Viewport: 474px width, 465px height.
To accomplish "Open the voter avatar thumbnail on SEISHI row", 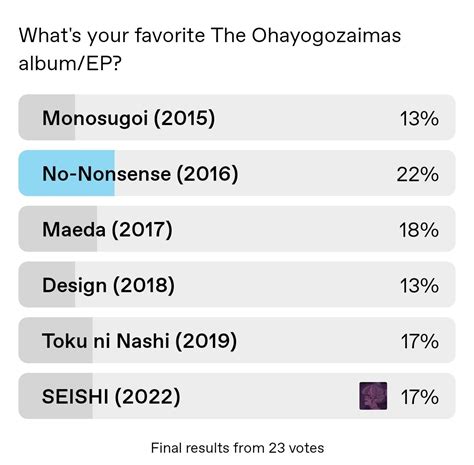I will pos(373,396).
